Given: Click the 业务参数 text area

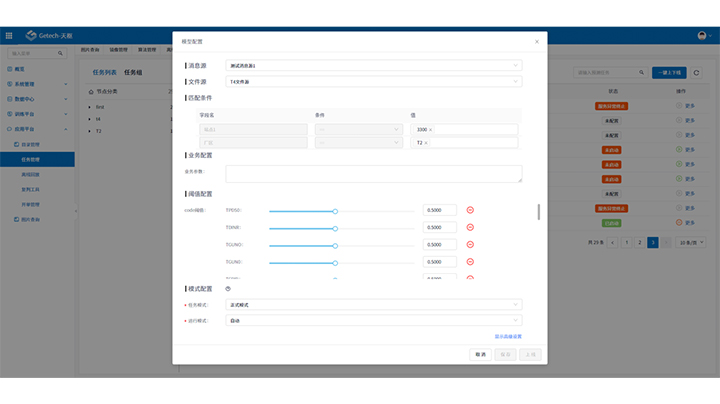Looking at the screenshot, I should point(374,174).
